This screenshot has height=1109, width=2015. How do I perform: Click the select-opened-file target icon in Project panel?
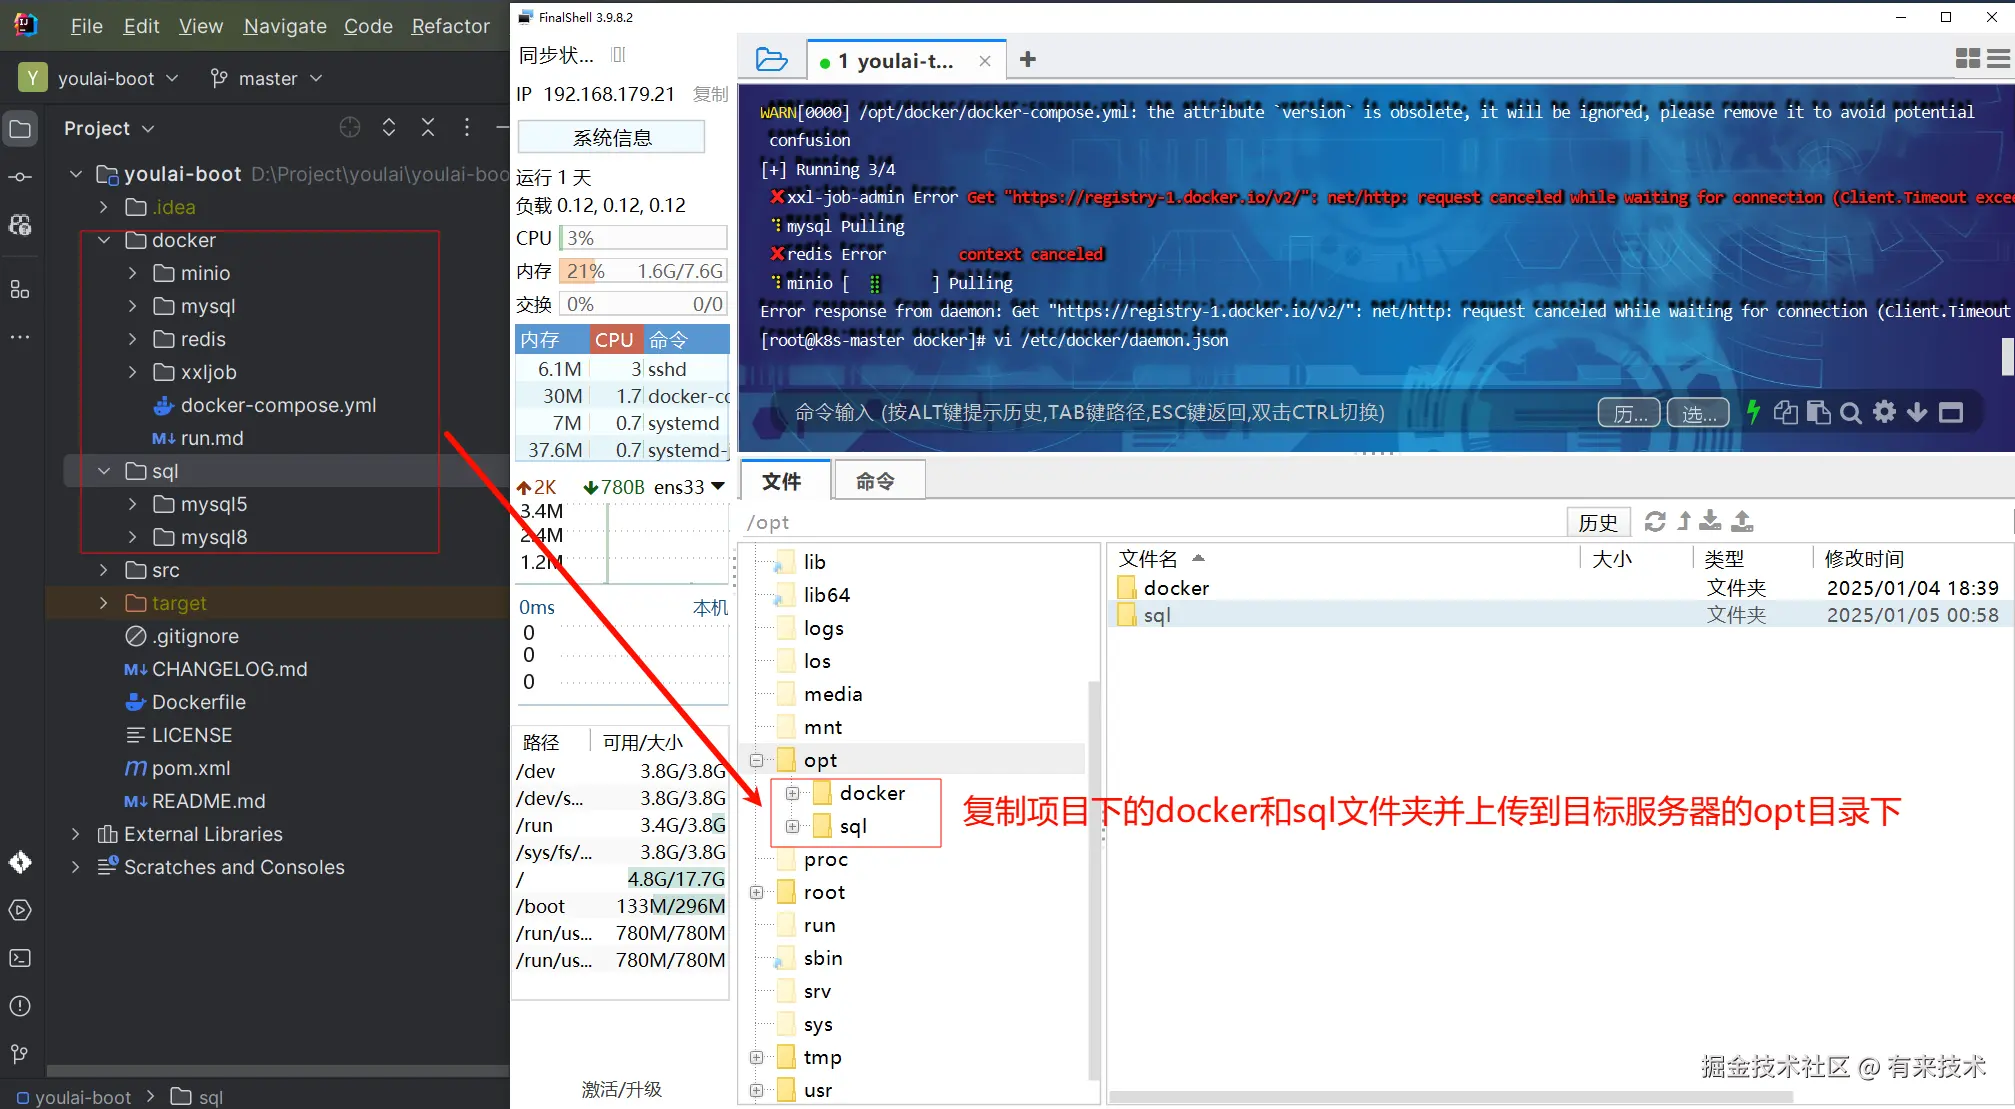(349, 128)
